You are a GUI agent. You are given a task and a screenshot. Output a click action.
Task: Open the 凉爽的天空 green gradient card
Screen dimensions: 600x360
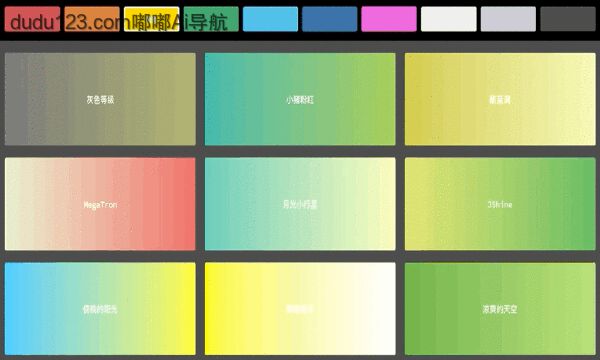(x=500, y=309)
